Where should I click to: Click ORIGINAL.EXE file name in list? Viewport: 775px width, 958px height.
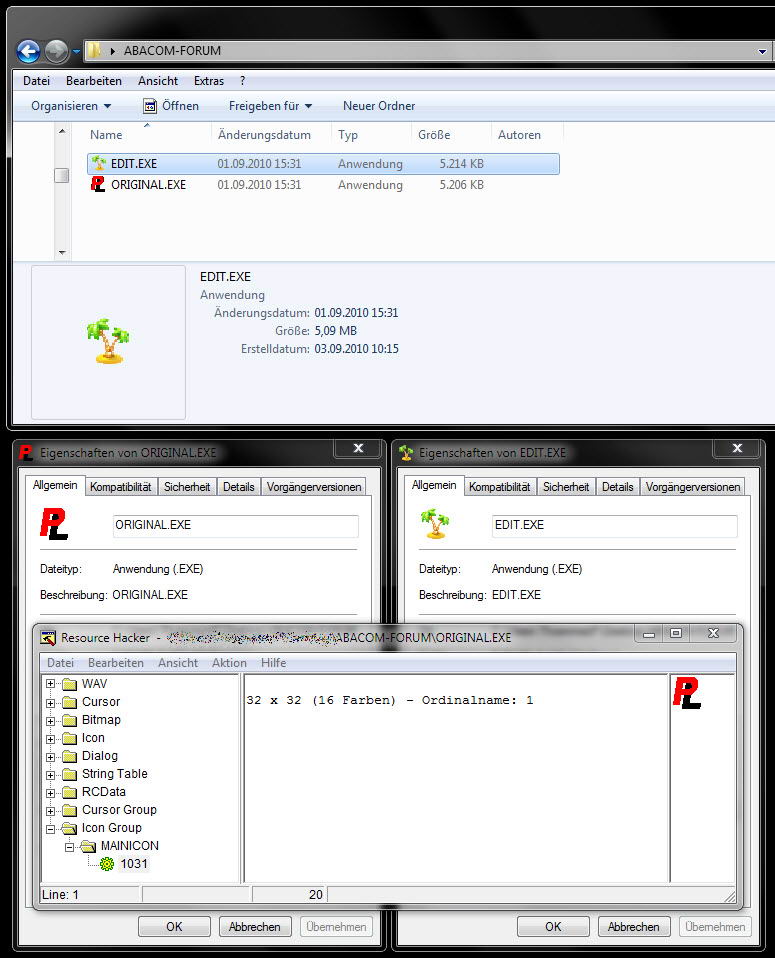[x=148, y=185]
